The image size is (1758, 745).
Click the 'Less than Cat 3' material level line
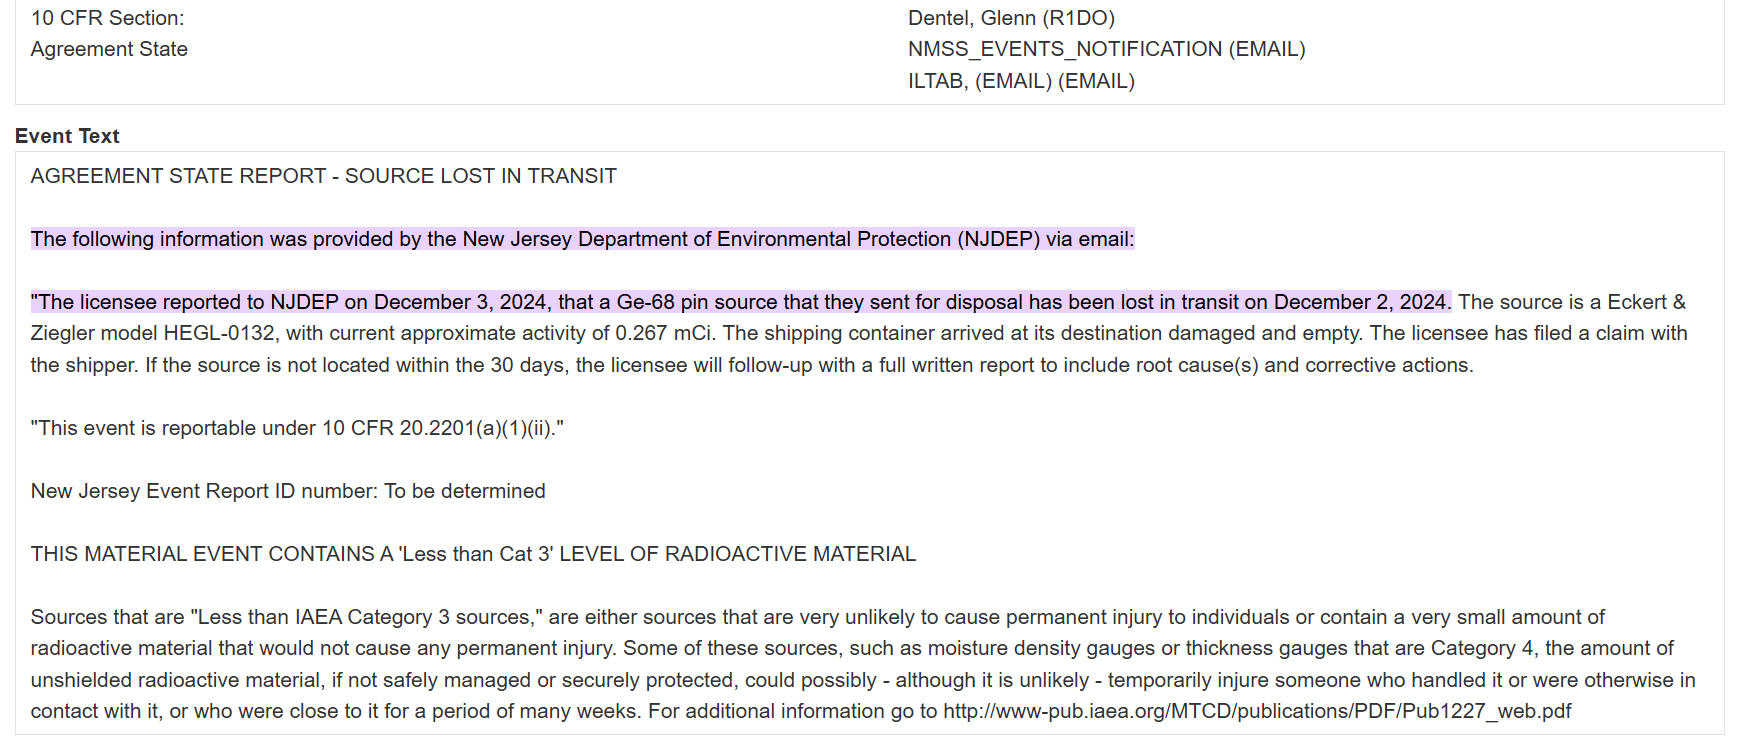473,554
